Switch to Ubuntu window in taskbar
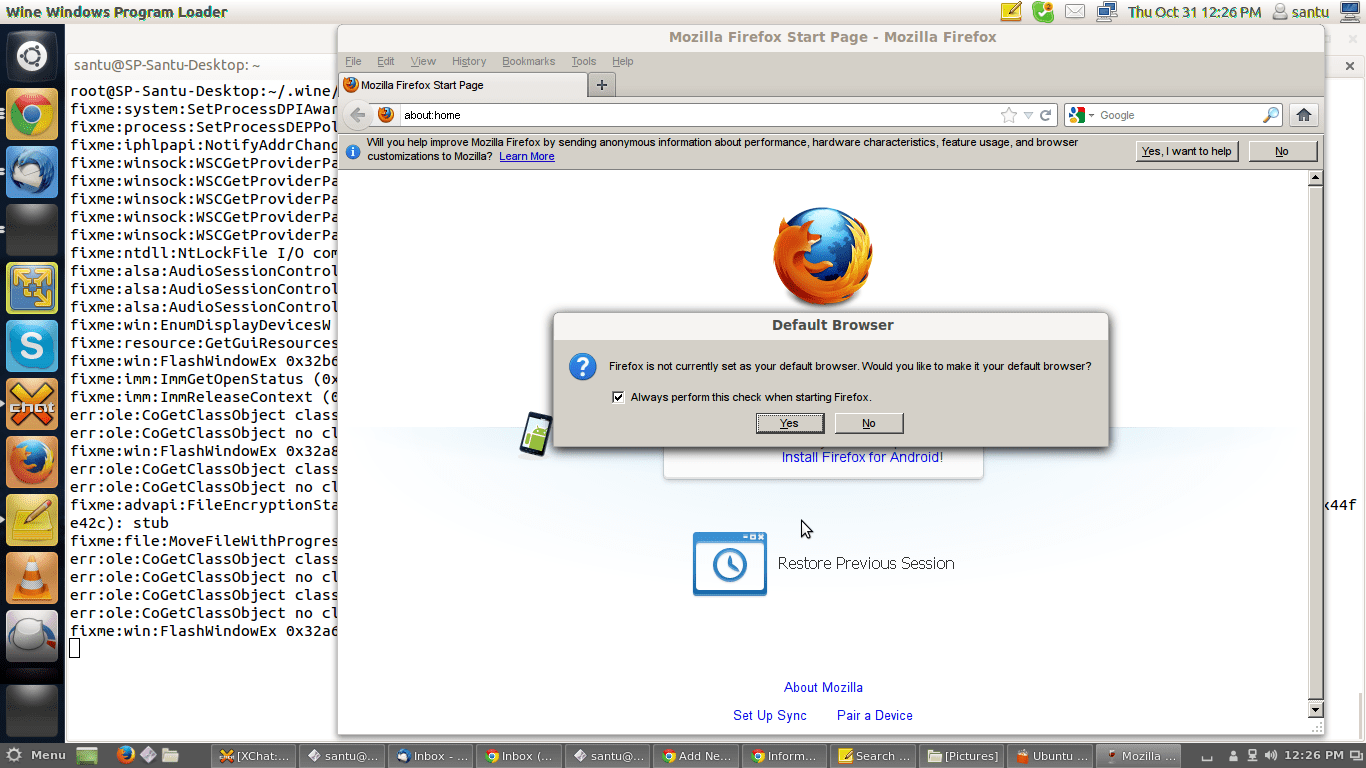 1050,755
